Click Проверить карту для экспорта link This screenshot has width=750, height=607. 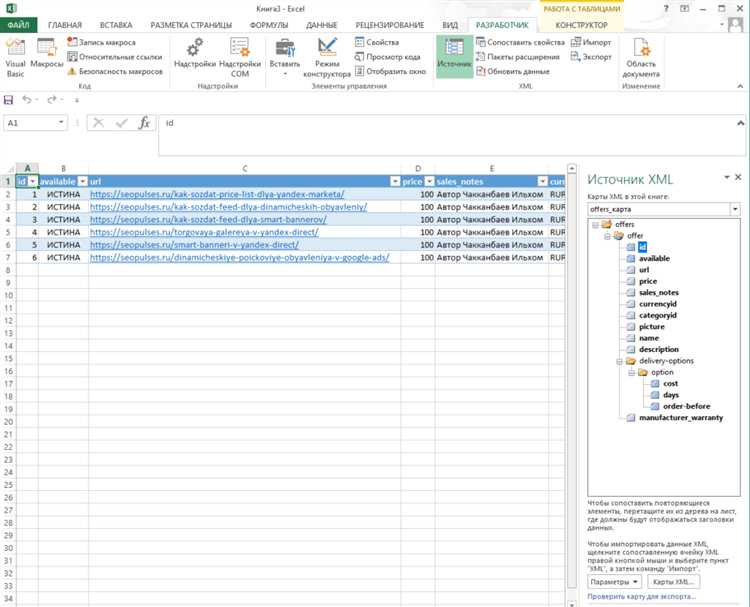point(641,596)
